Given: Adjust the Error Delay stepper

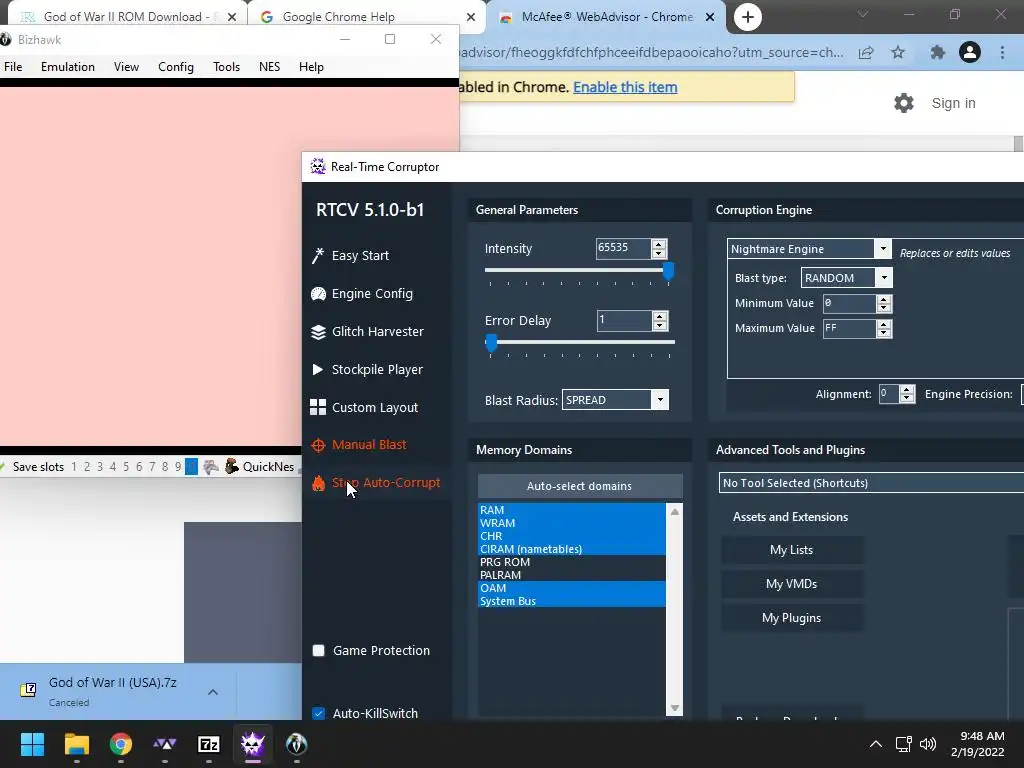Looking at the screenshot, I should pyautogui.click(x=660, y=321).
